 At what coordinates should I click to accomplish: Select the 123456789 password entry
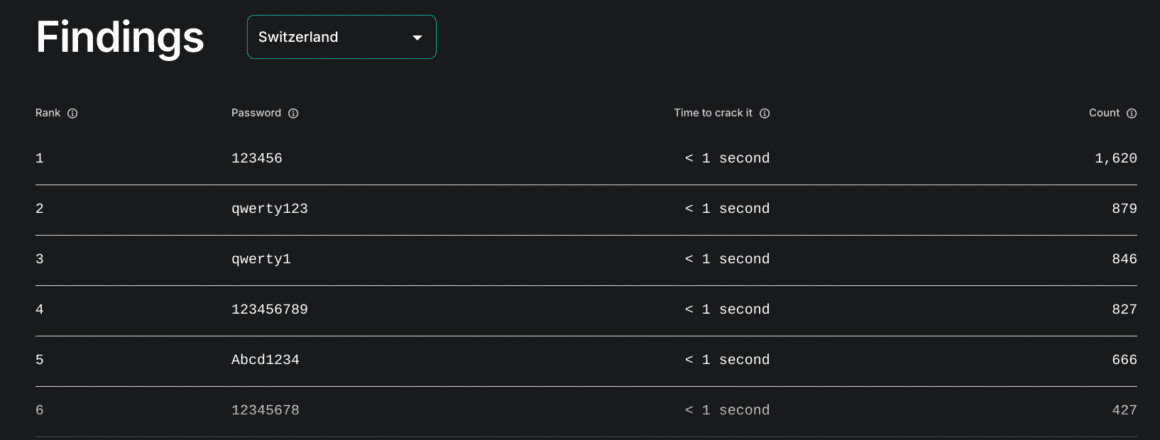point(269,310)
